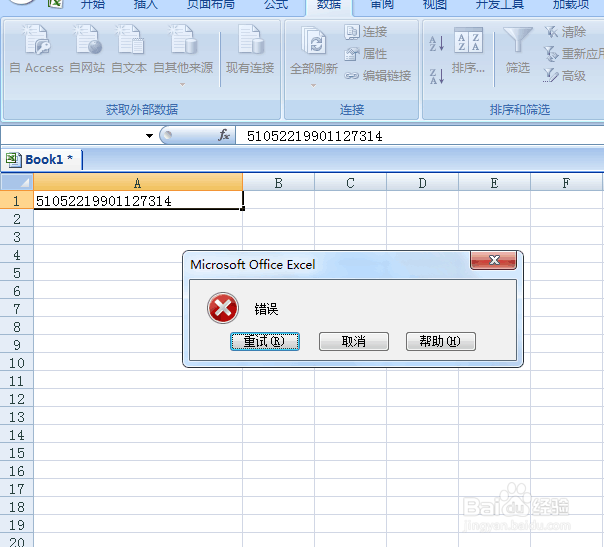This screenshot has height=547, width=604.
Task: Select column C header
Action: point(351,183)
